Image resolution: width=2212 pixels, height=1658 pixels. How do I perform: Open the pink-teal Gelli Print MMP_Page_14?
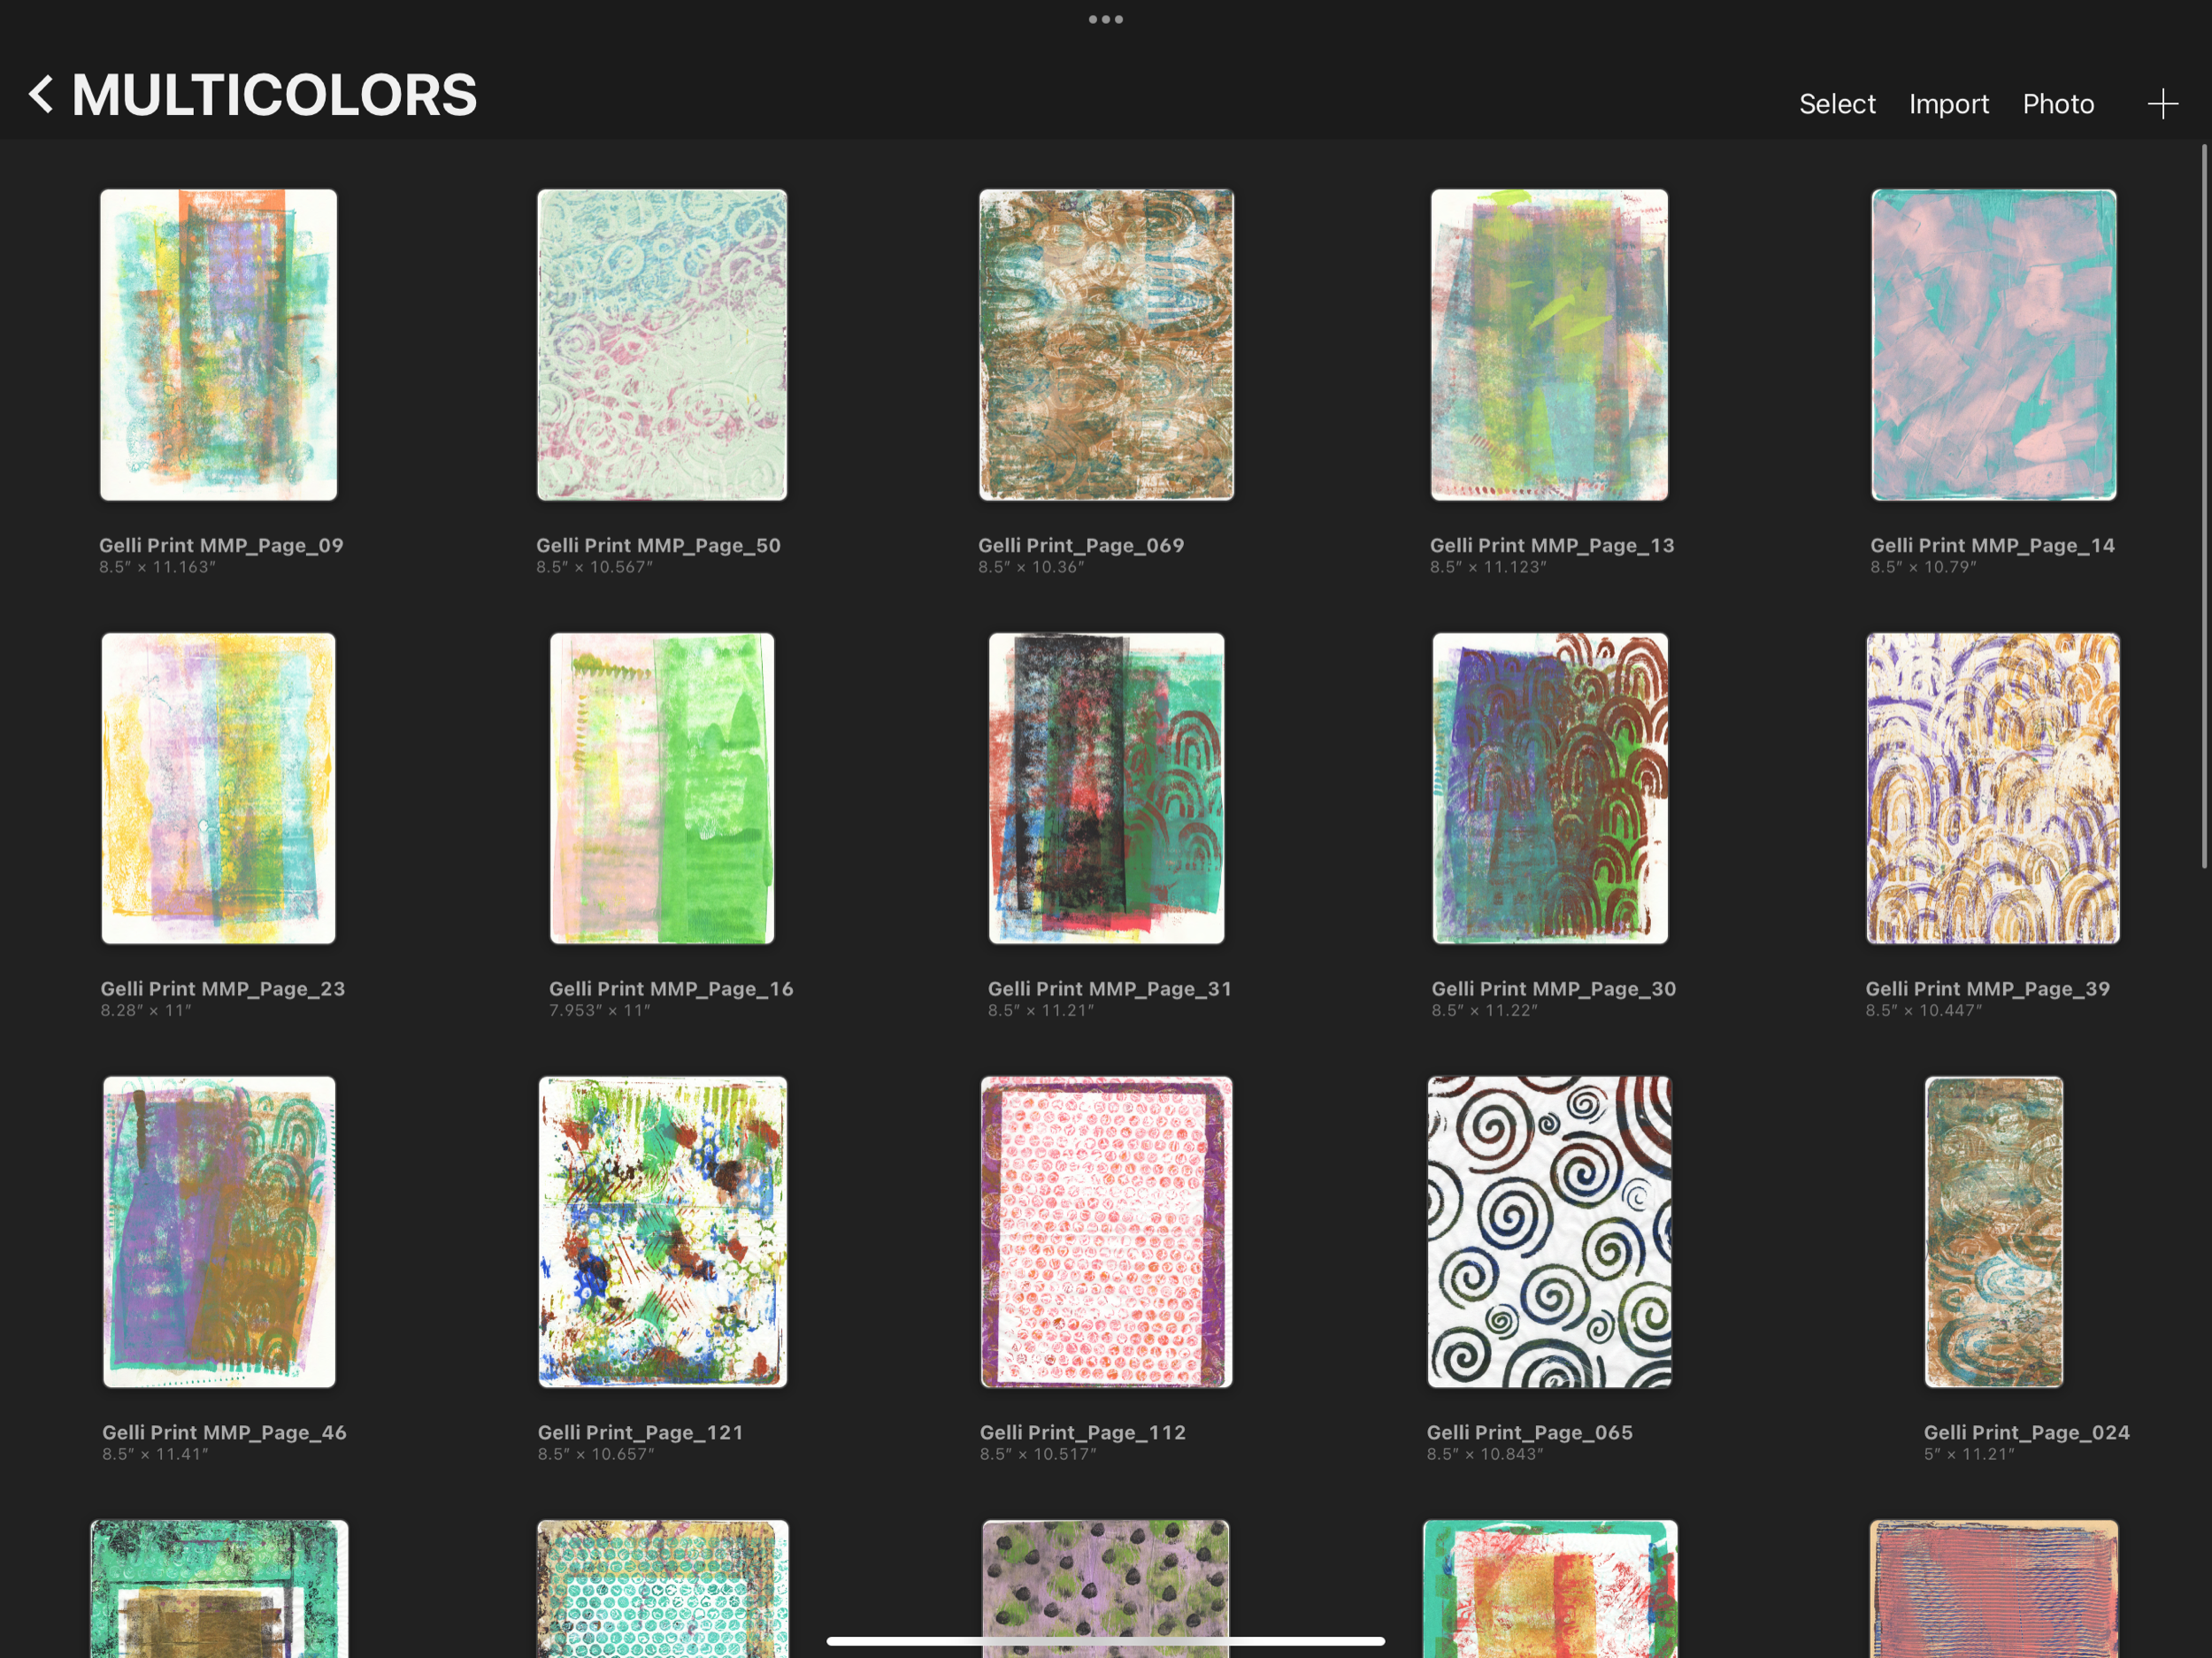[1993, 345]
